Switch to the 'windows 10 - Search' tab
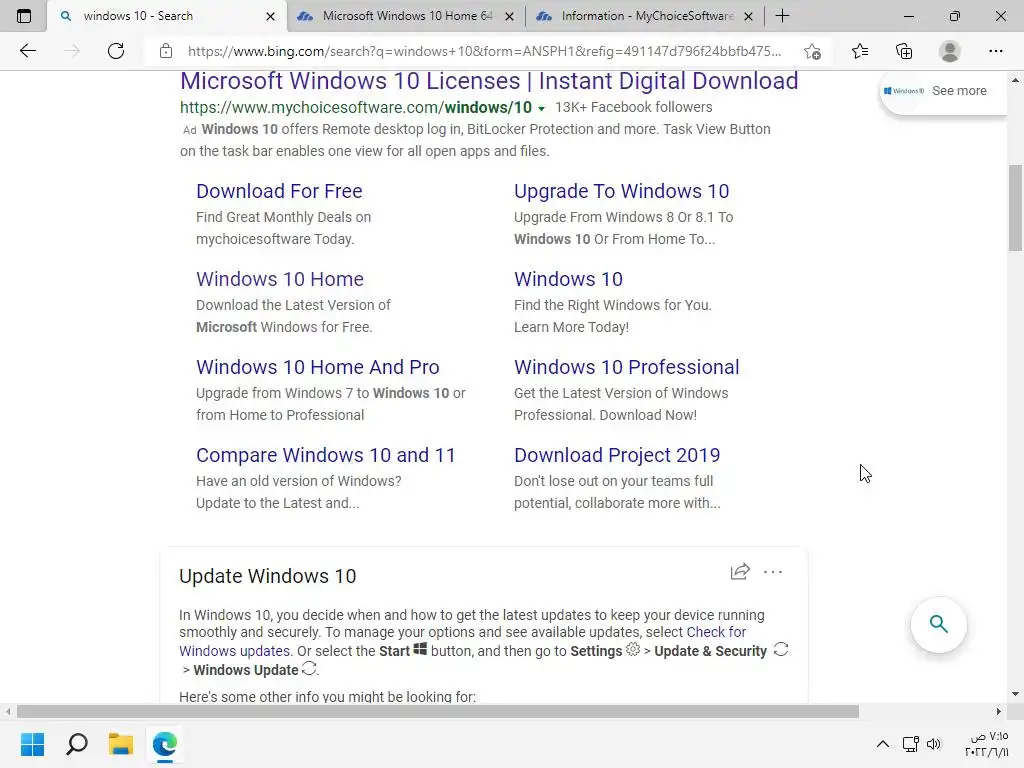This screenshot has height=768, width=1024. (167, 16)
